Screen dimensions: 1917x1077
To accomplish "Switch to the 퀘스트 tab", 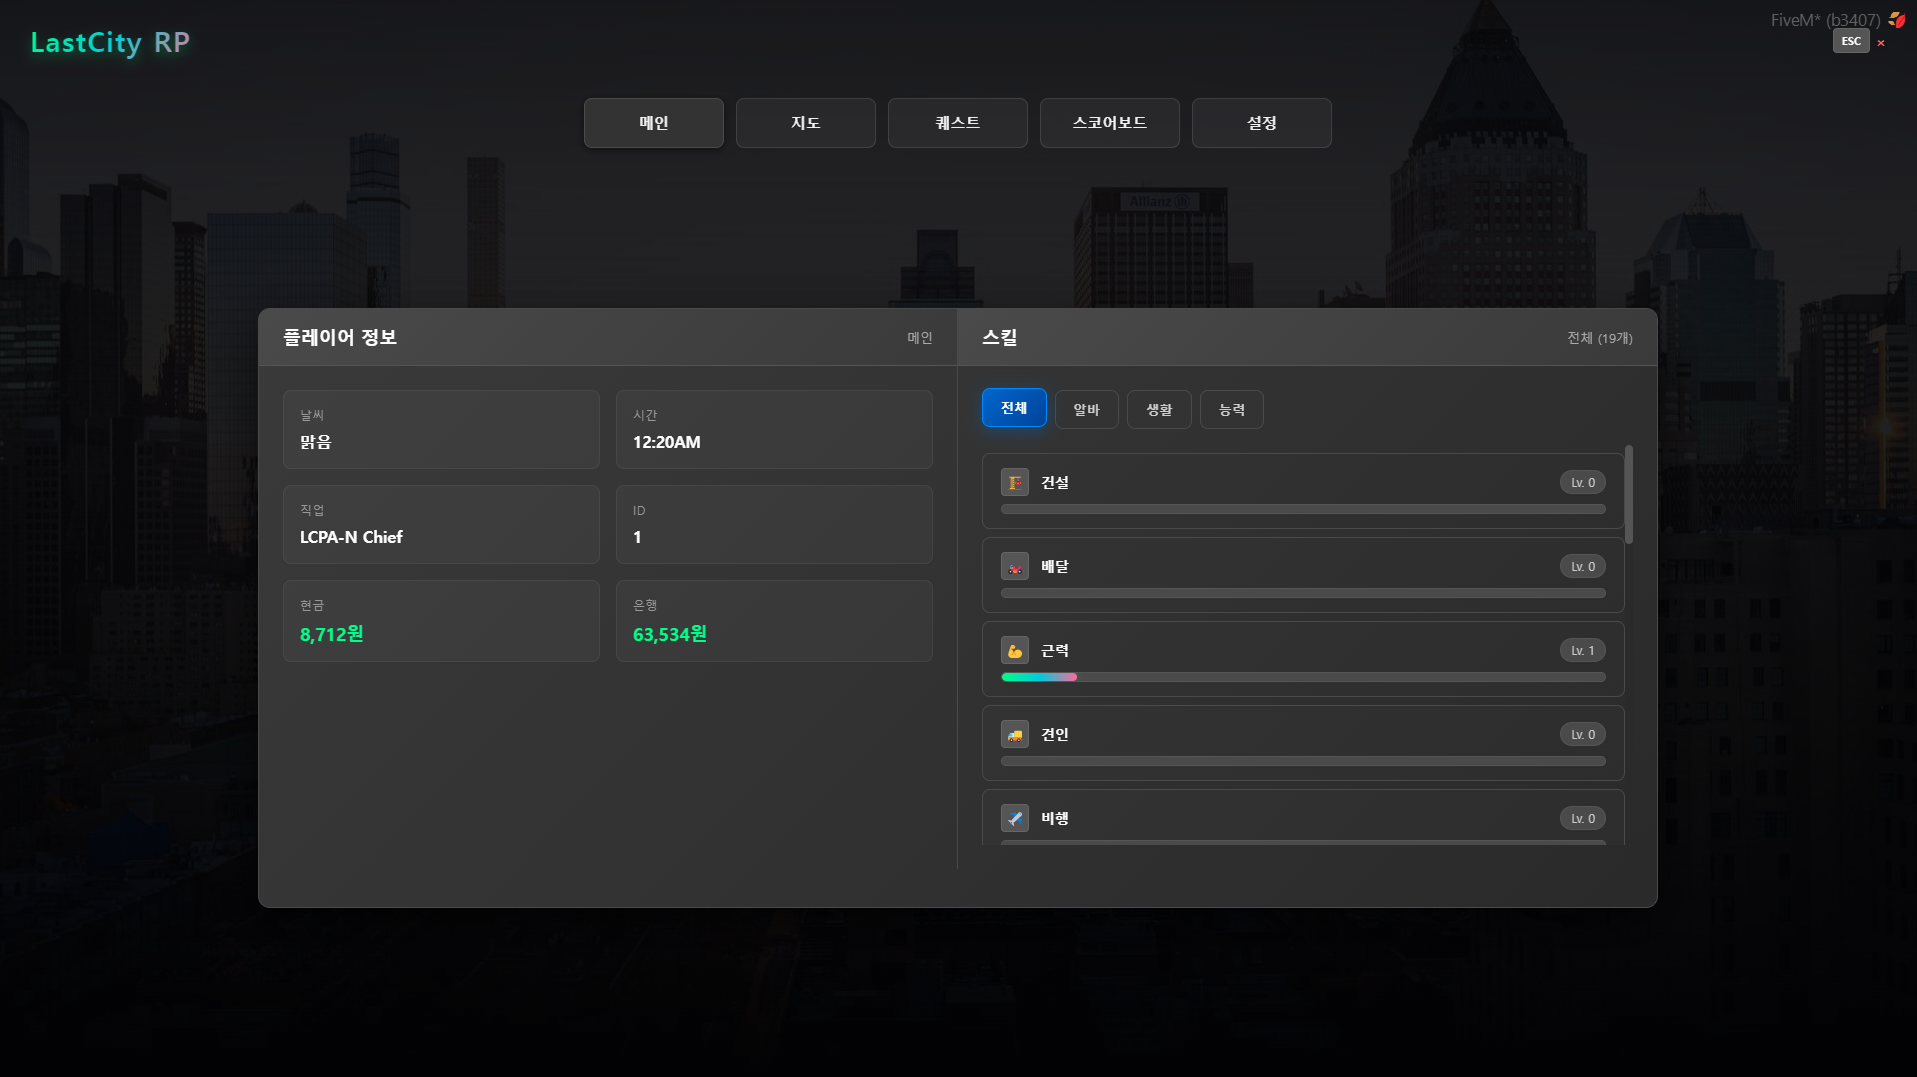I will click(x=957, y=123).
